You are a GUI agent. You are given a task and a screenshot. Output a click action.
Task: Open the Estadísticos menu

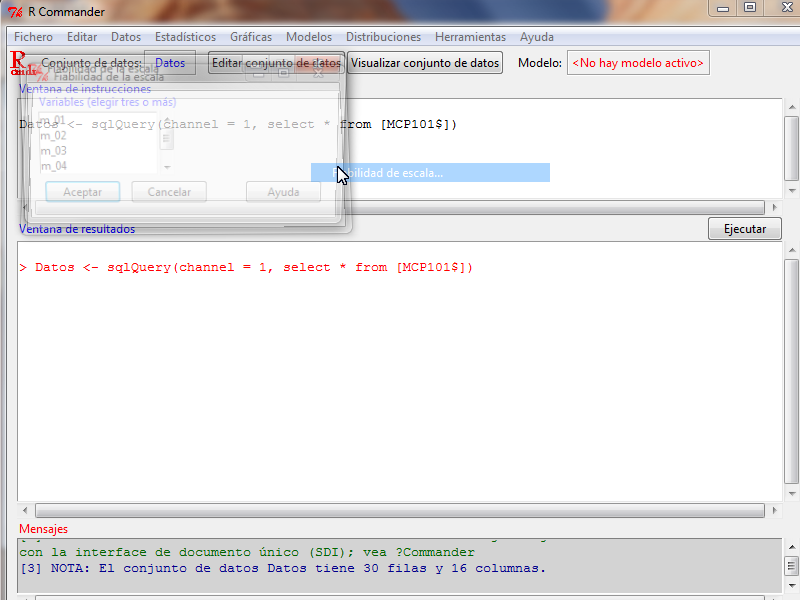(x=185, y=37)
